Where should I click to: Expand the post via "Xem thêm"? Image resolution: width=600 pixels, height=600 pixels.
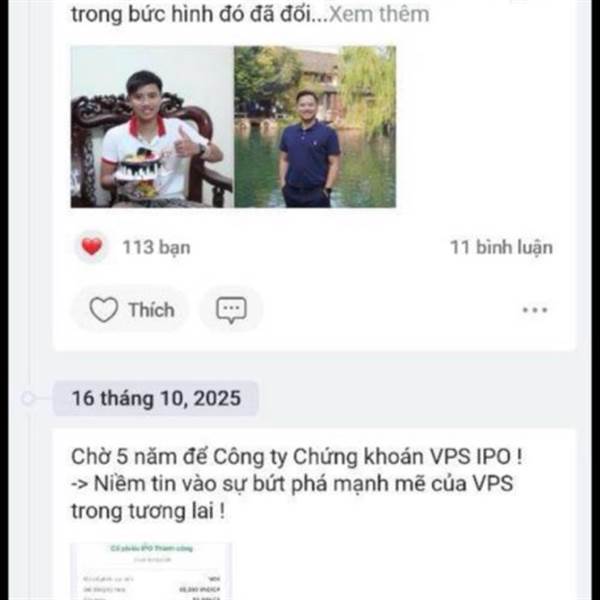point(379,15)
